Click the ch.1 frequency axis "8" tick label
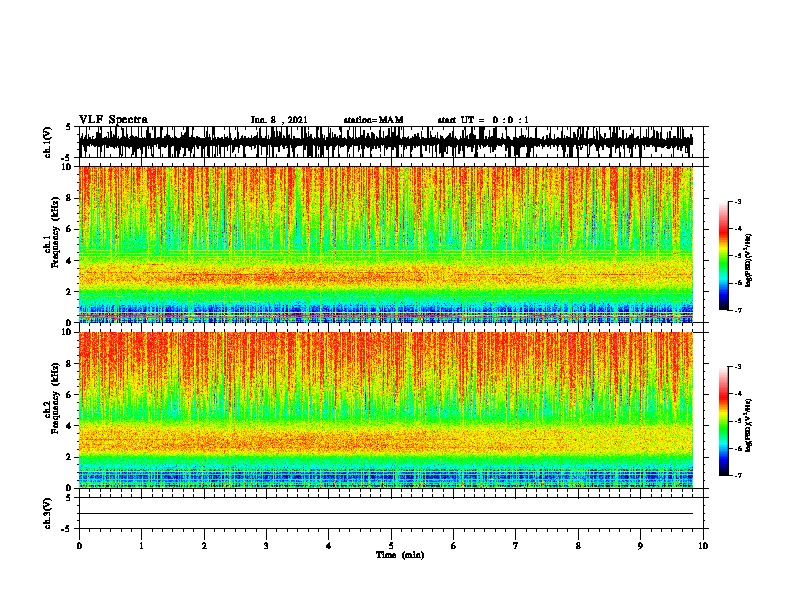The image size is (792, 612). [70, 198]
